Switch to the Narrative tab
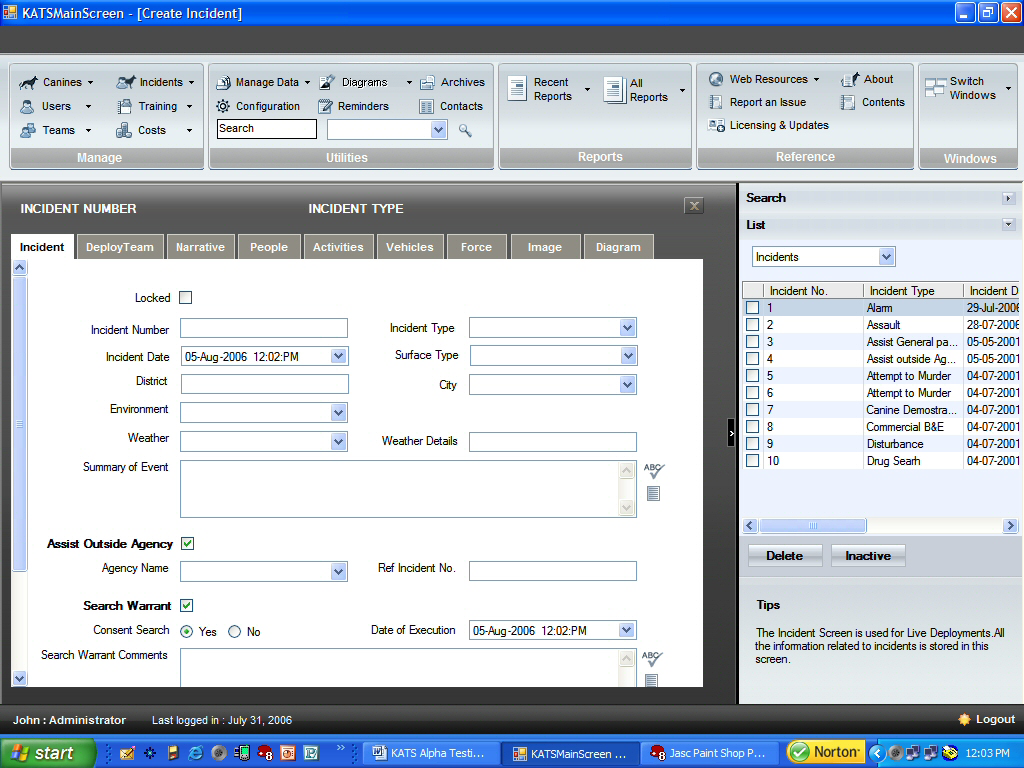Screen dimensions: 1024x768 pos(200,247)
